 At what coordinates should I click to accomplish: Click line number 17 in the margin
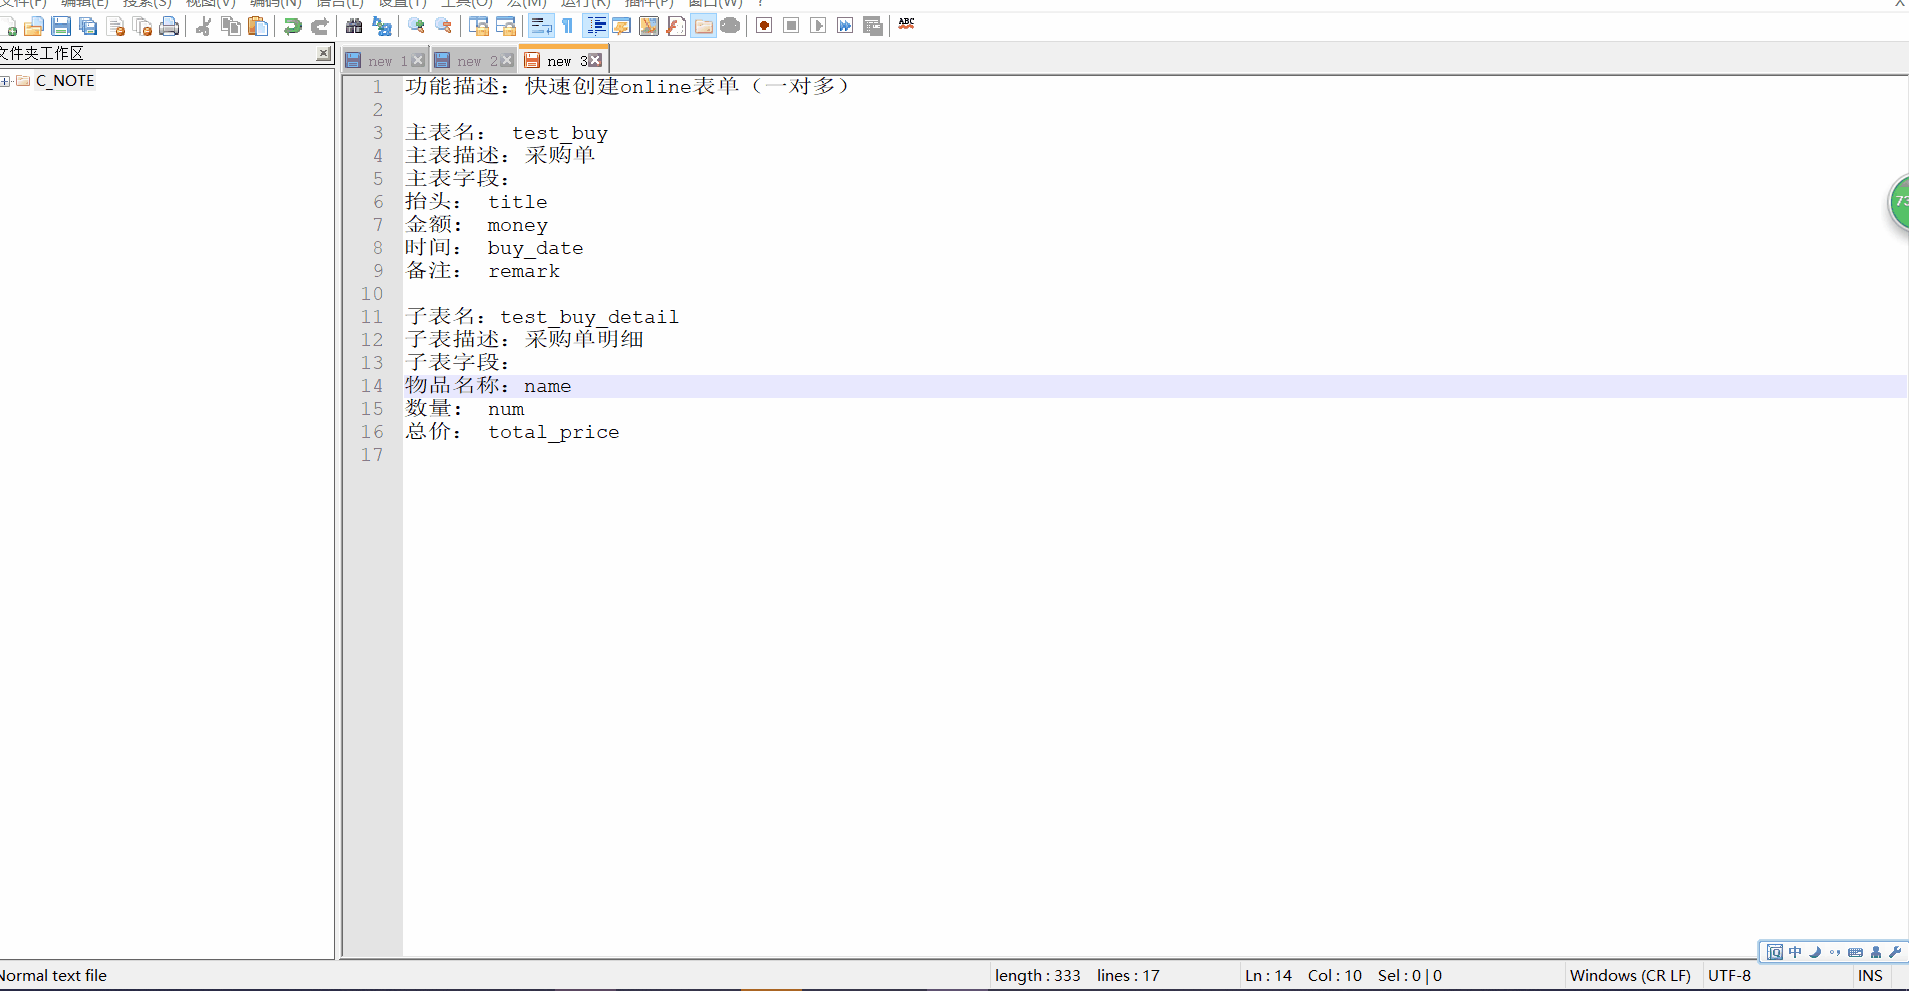pyautogui.click(x=372, y=455)
